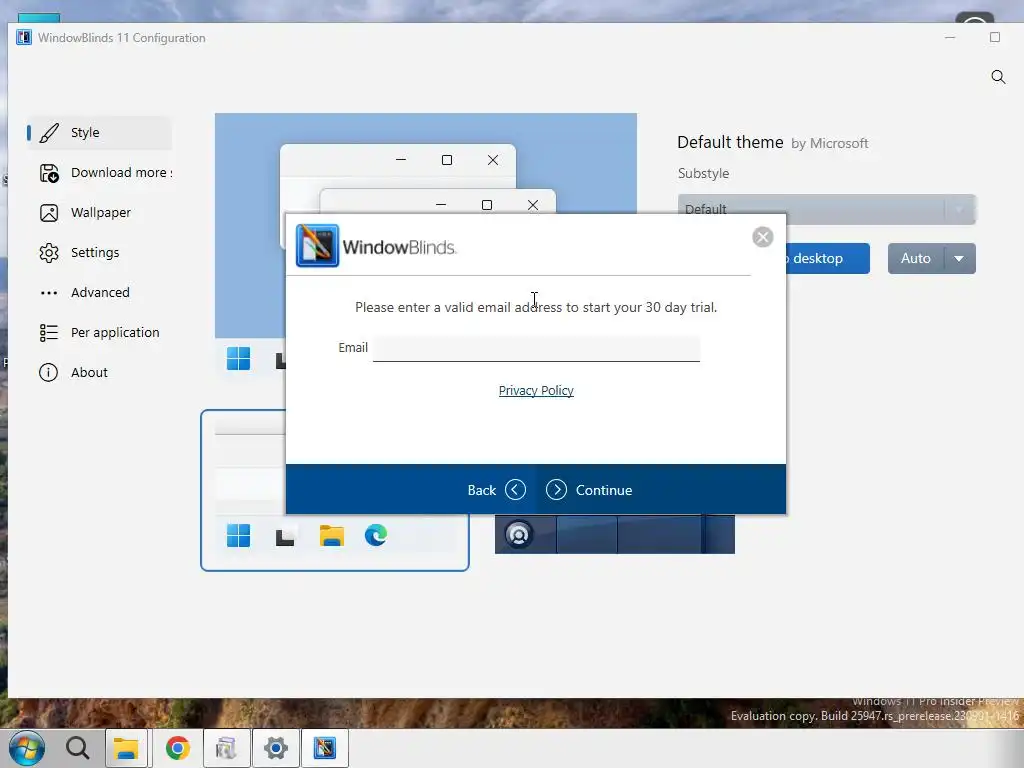Click the Per application list icon
This screenshot has width=1024, height=768.
click(49, 332)
